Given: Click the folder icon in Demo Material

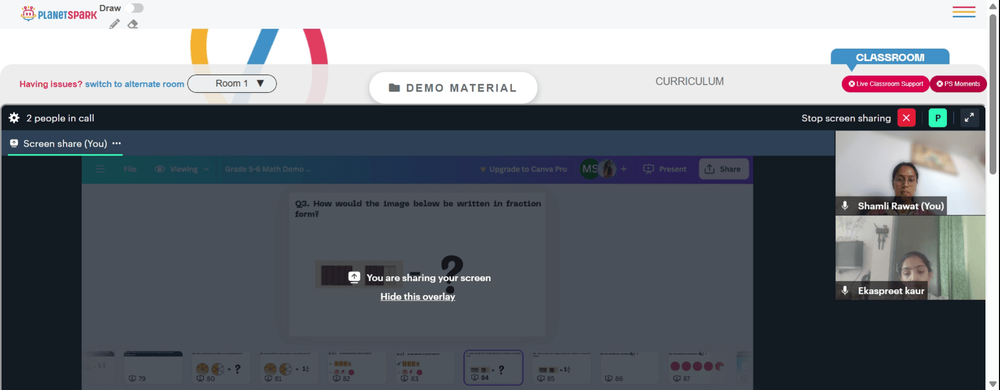Looking at the screenshot, I should 394,88.
